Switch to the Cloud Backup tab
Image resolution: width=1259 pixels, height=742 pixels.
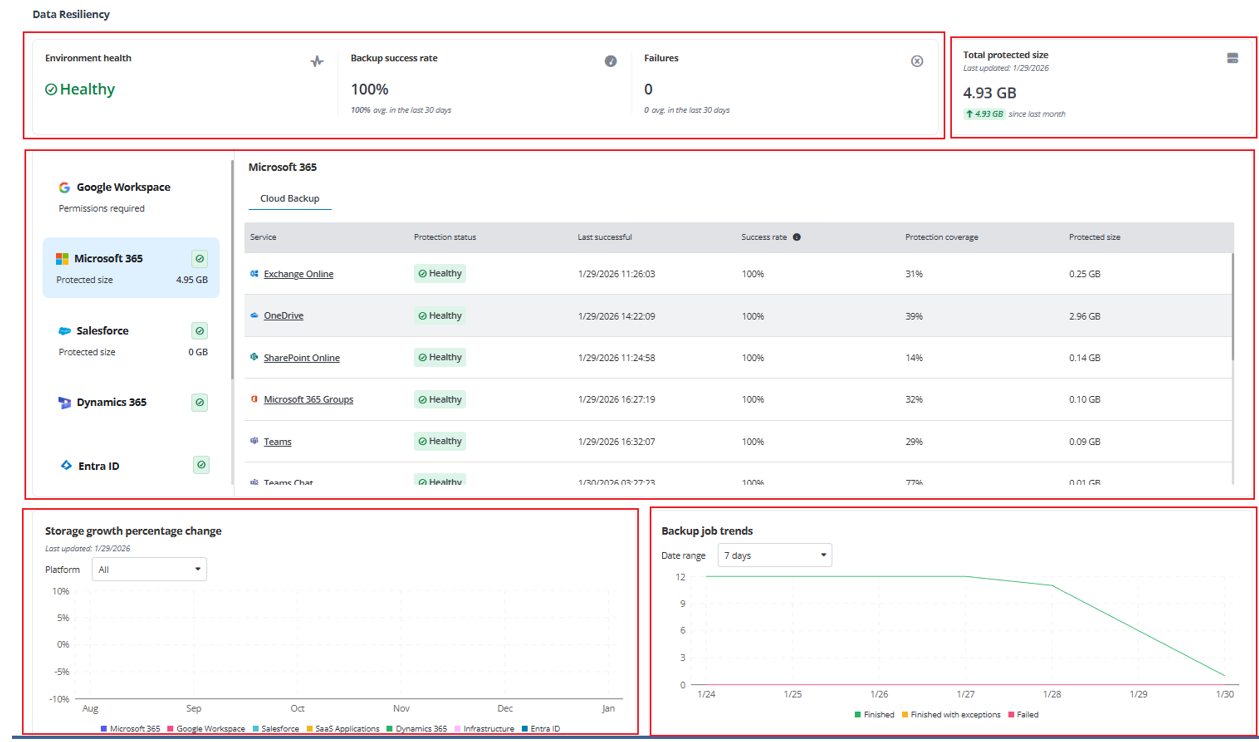tap(290, 199)
